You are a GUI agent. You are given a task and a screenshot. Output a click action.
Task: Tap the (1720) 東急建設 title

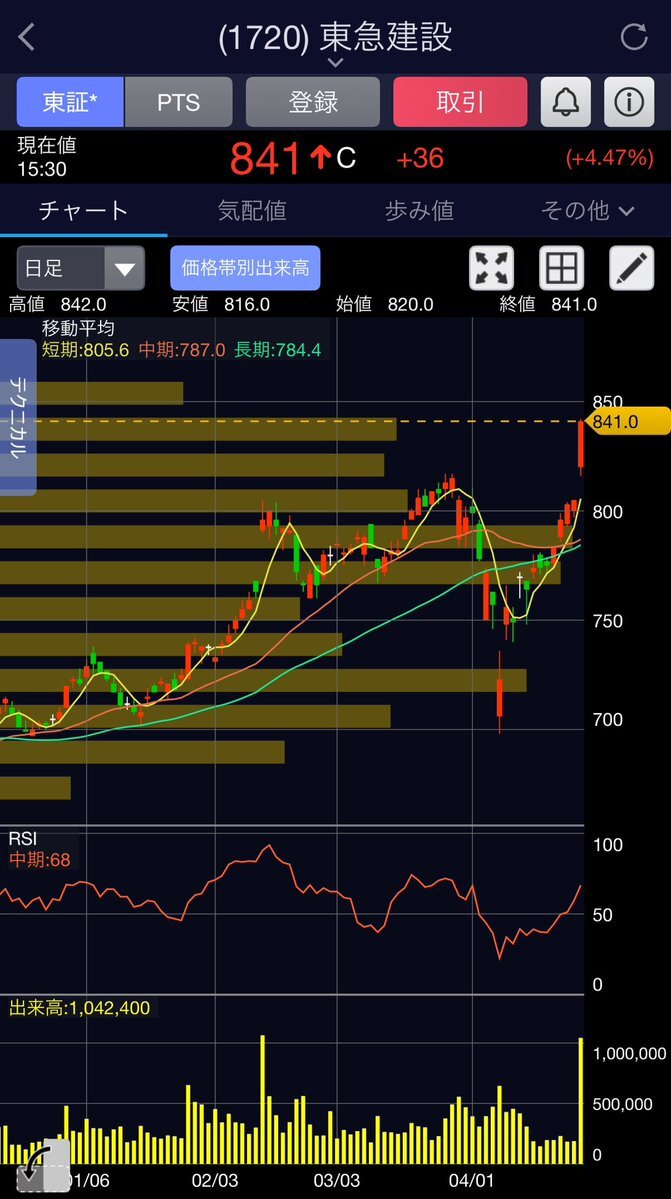coord(336,37)
